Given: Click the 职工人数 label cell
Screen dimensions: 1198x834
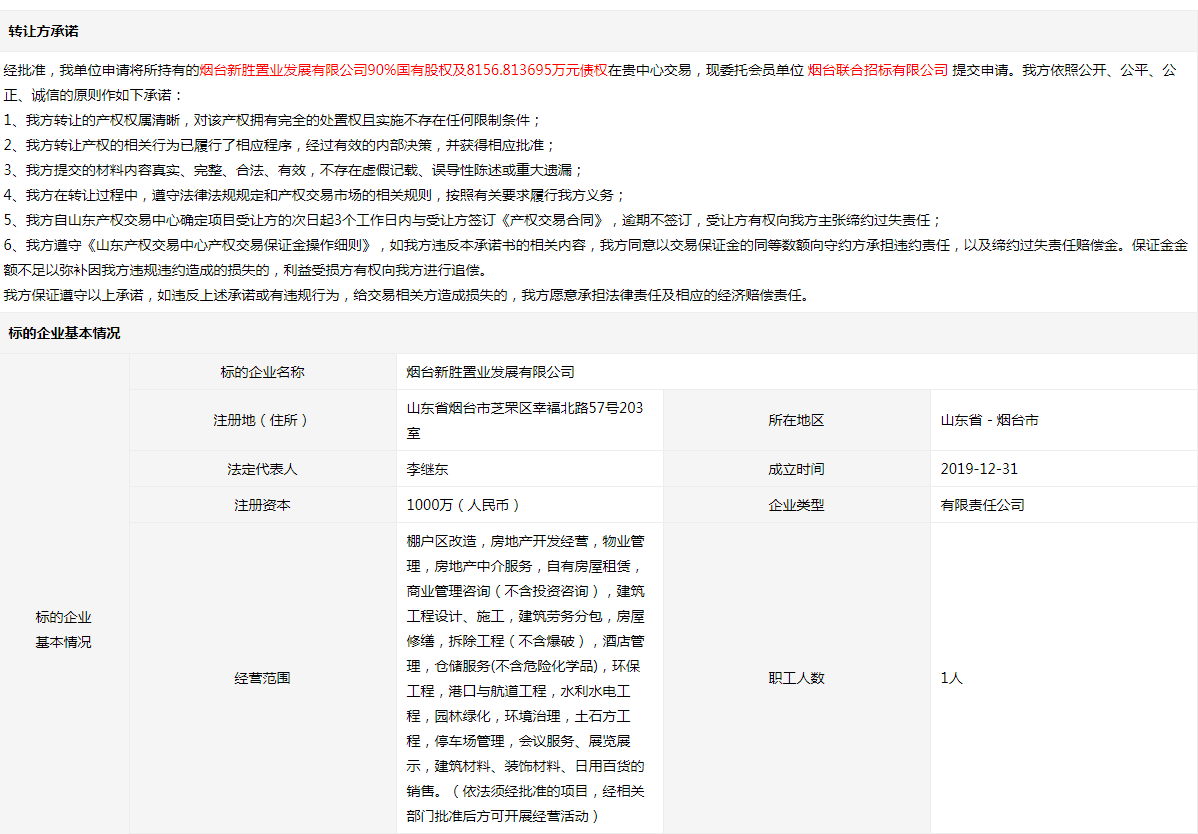Looking at the screenshot, I should click(797, 678).
